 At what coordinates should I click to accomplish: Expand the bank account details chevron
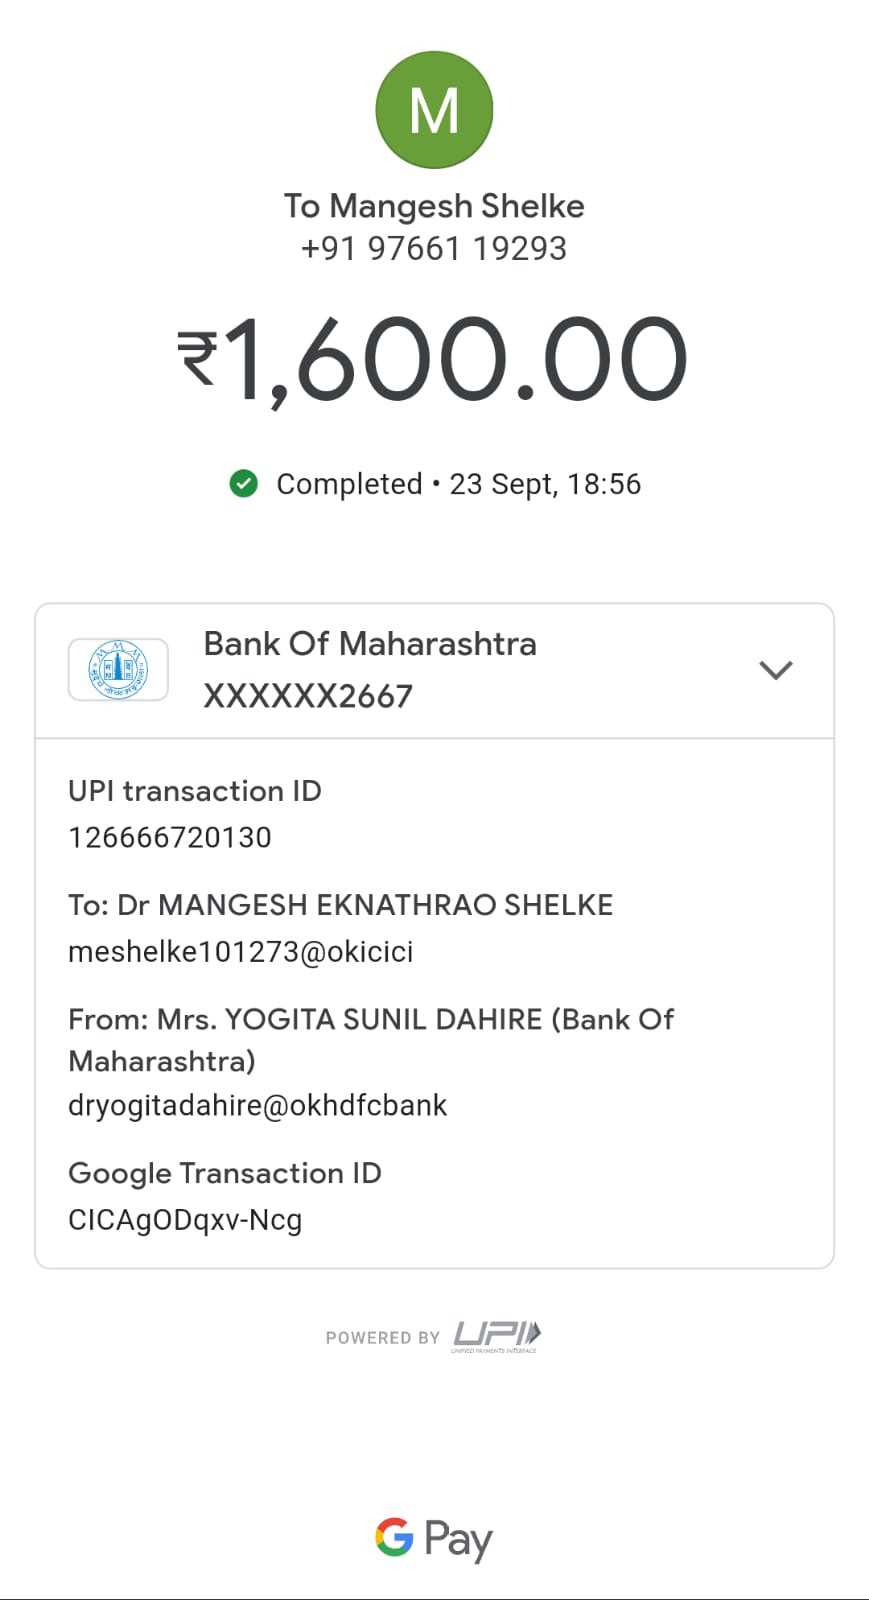pyautogui.click(x=775, y=670)
